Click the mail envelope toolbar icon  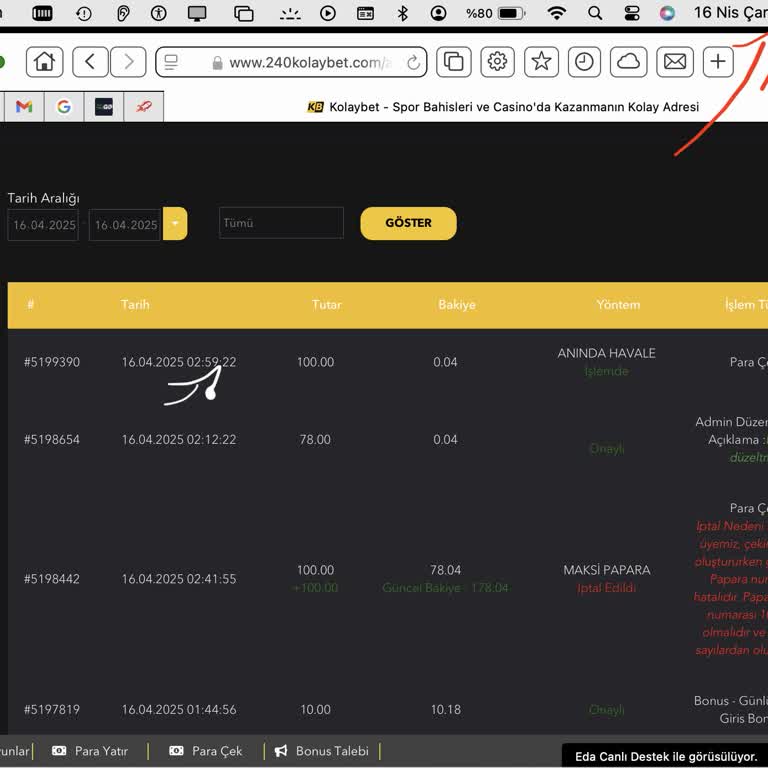pyautogui.click(x=675, y=62)
